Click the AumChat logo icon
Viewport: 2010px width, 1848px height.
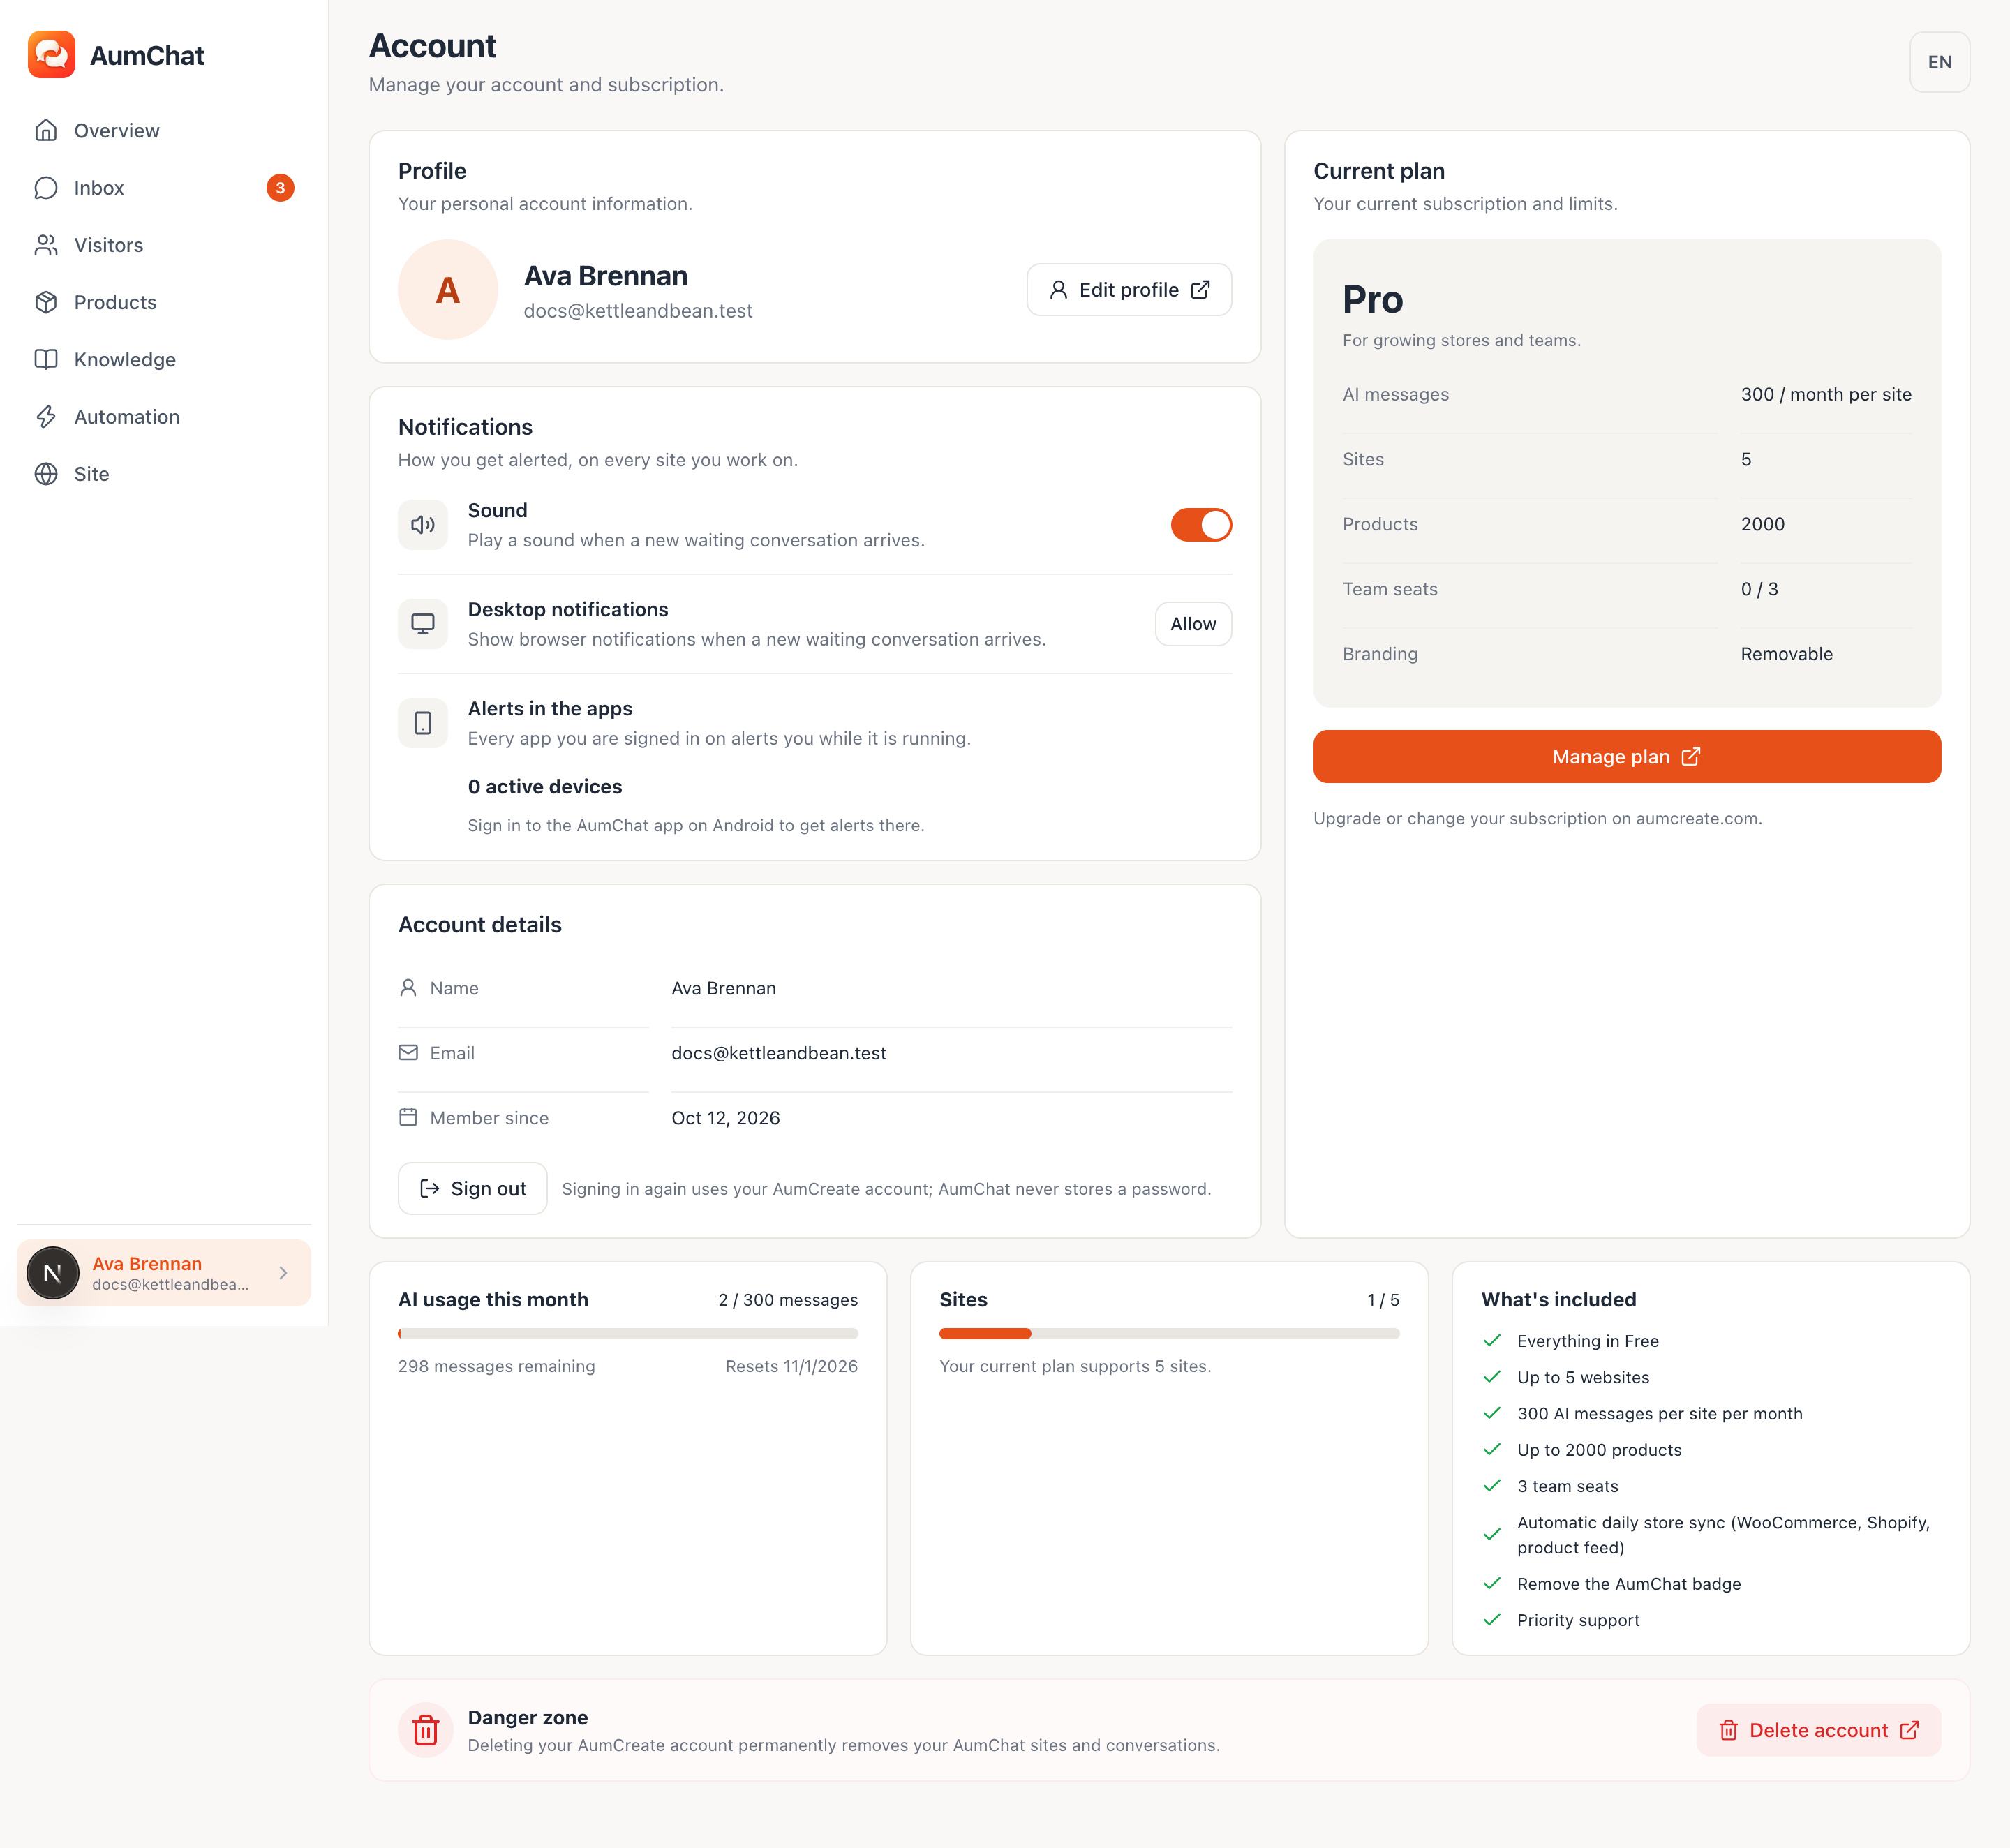(51, 55)
